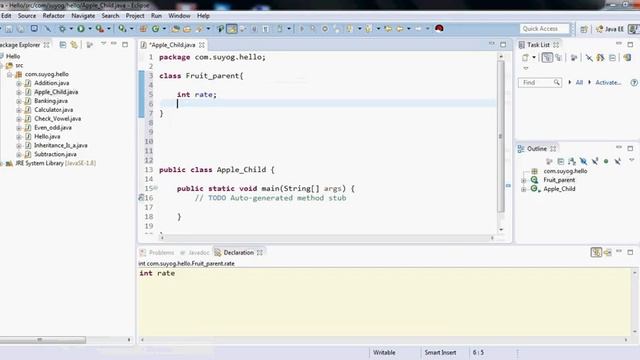This screenshot has width=640, height=360.
Task: Click the Help menu
Action: (203, 16)
